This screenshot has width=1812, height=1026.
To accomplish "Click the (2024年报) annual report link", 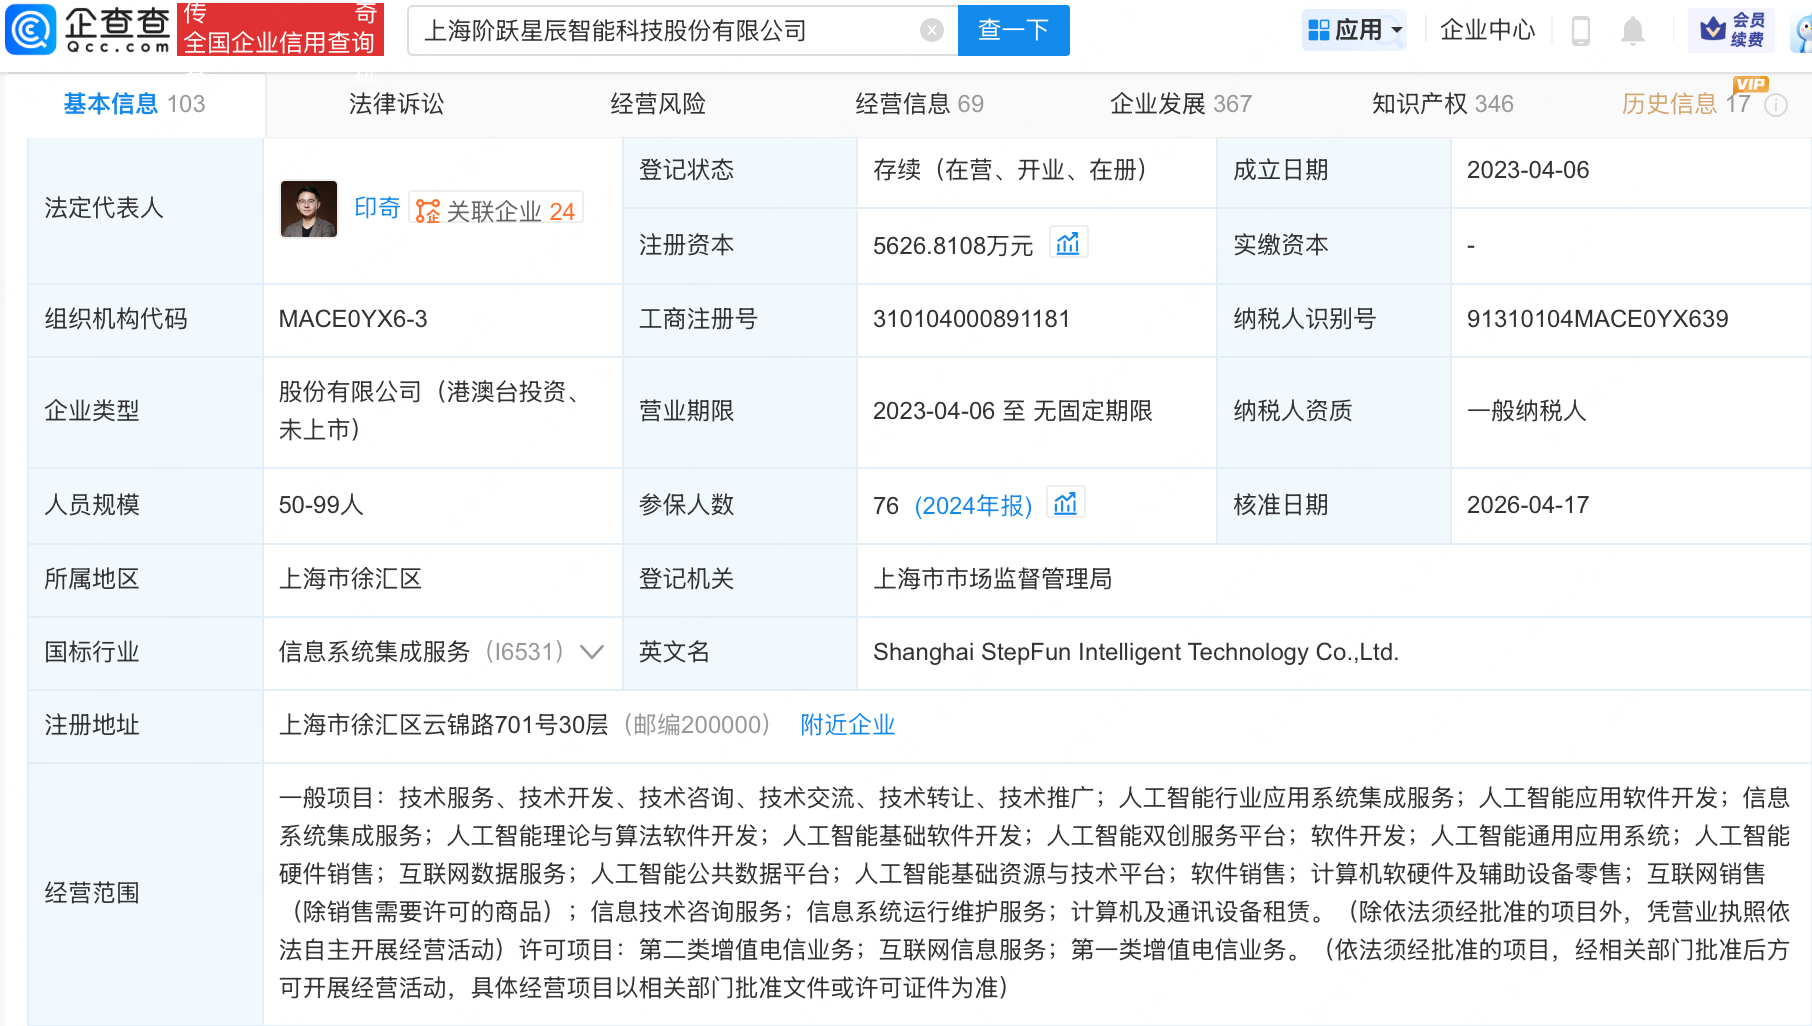I will (x=972, y=506).
